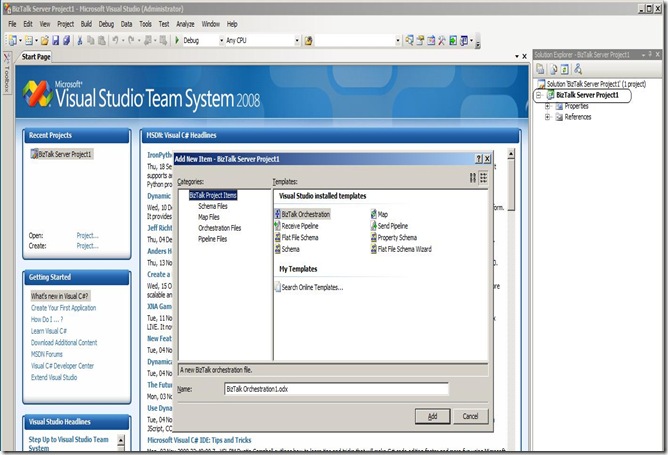Image resolution: width=668 pixels, height=455 pixels.
Task: Click the MSDN headlines scrollbar up arrow
Action: pyautogui.click(x=511, y=154)
